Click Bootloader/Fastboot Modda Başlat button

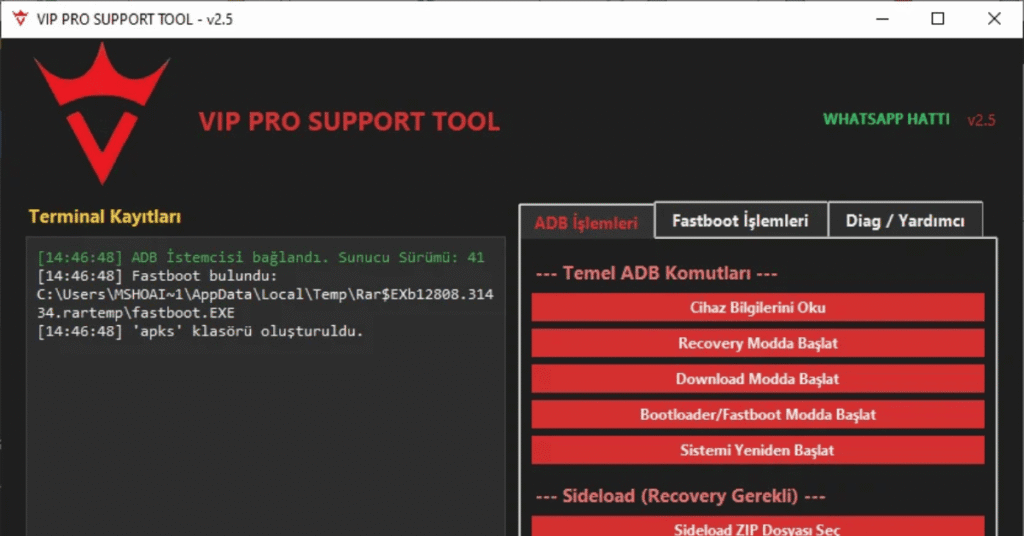tap(758, 415)
